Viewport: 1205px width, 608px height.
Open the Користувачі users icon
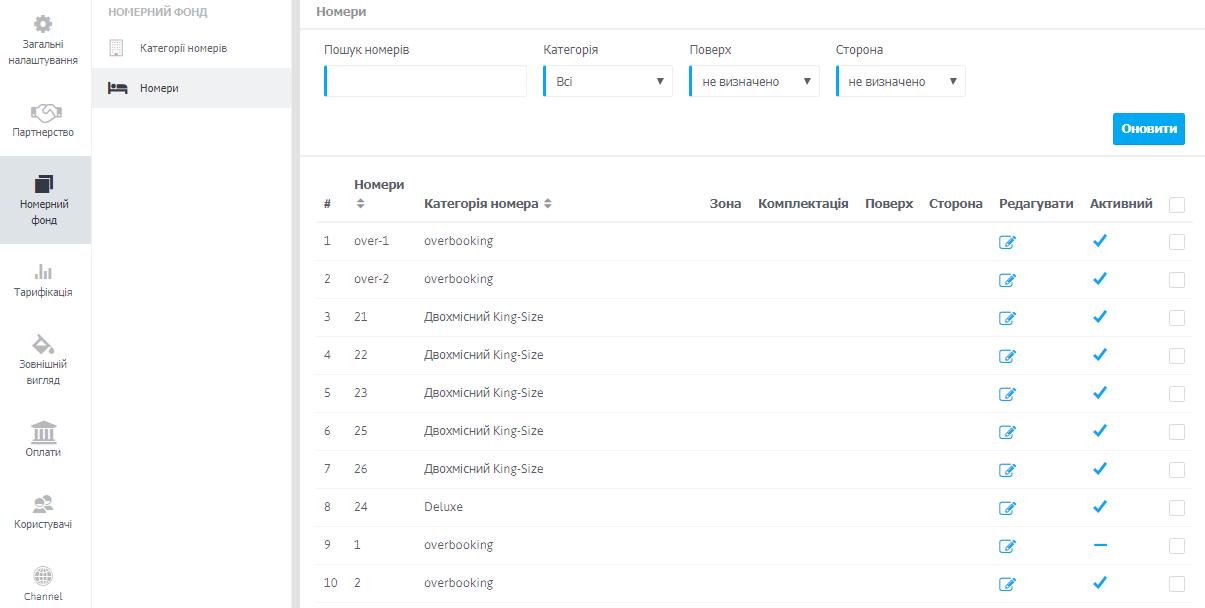[45, 504]
